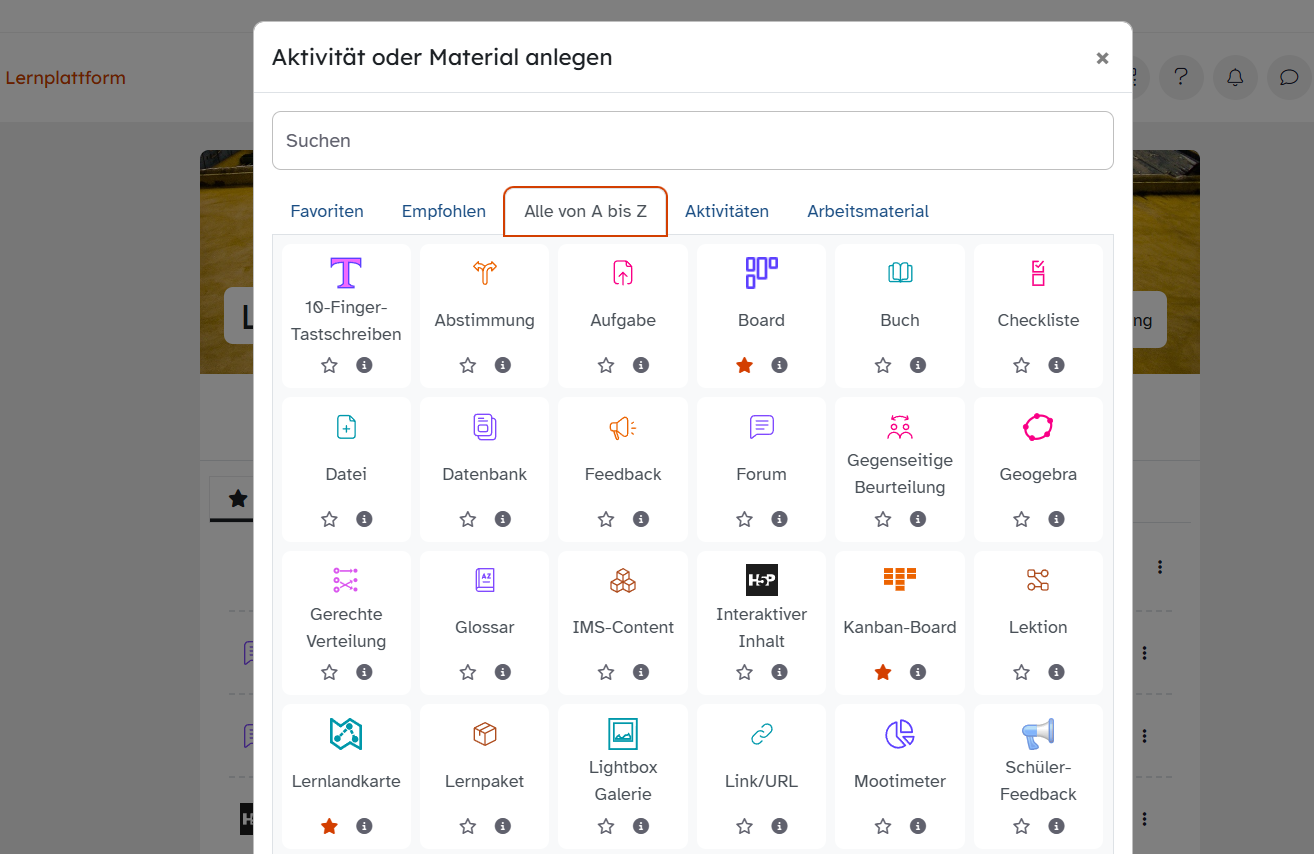
Task: Choose the Feedback megaphone icon
Action: [x=623, y=427]
